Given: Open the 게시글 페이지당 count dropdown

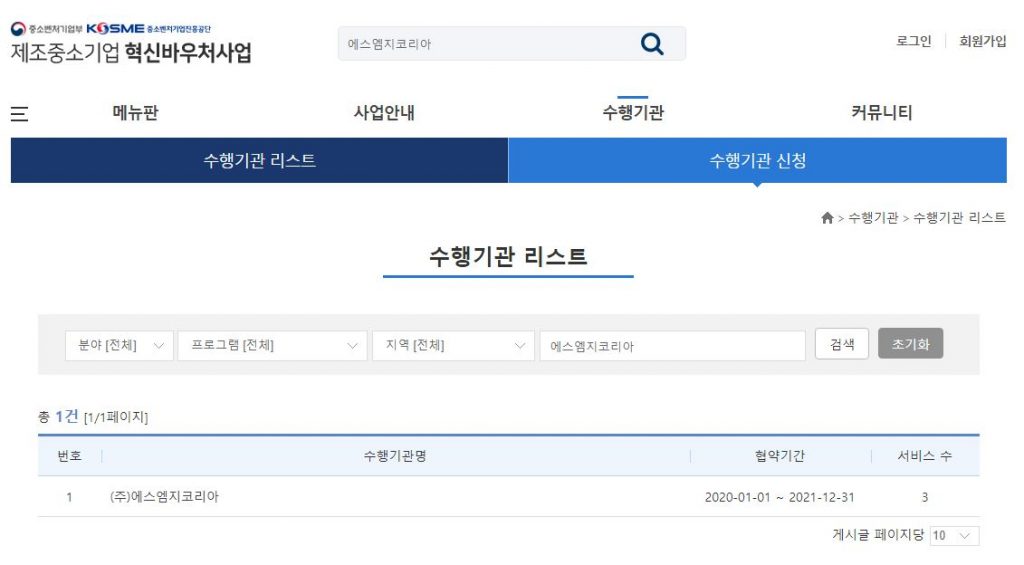Looking at the screenshot, I should pyautogui.click(x=954, y=536).
